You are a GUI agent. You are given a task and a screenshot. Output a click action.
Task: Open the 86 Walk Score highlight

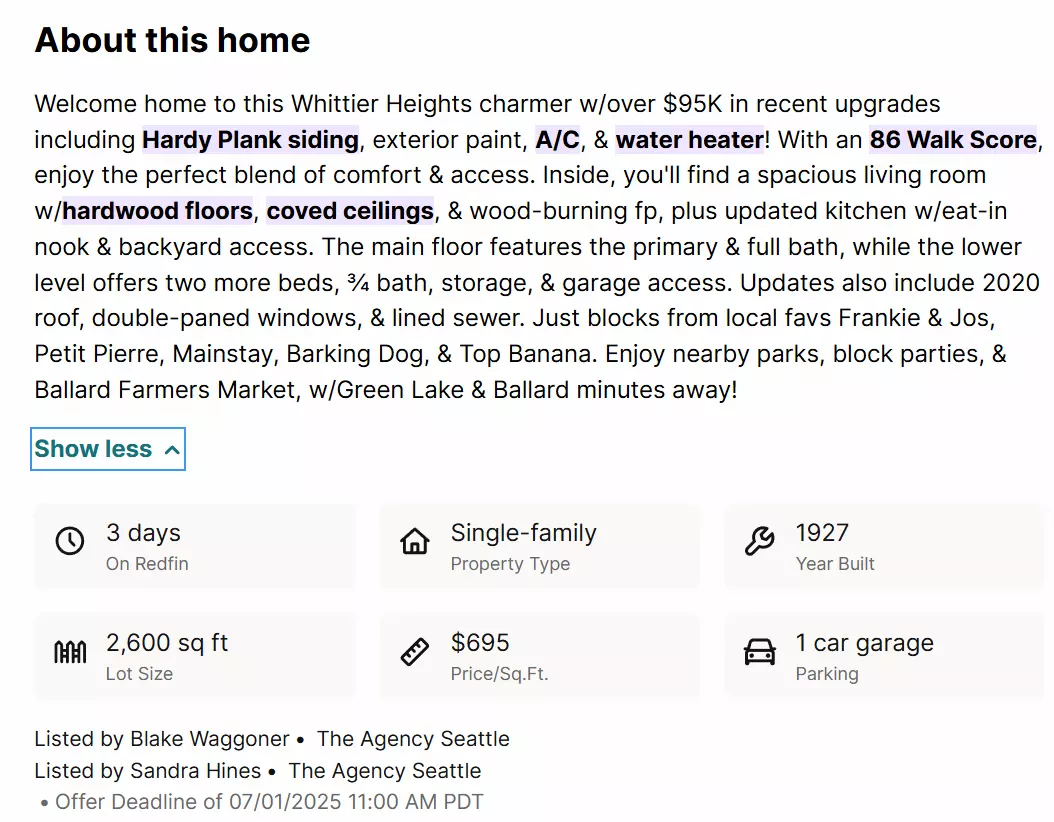[953, 140]
